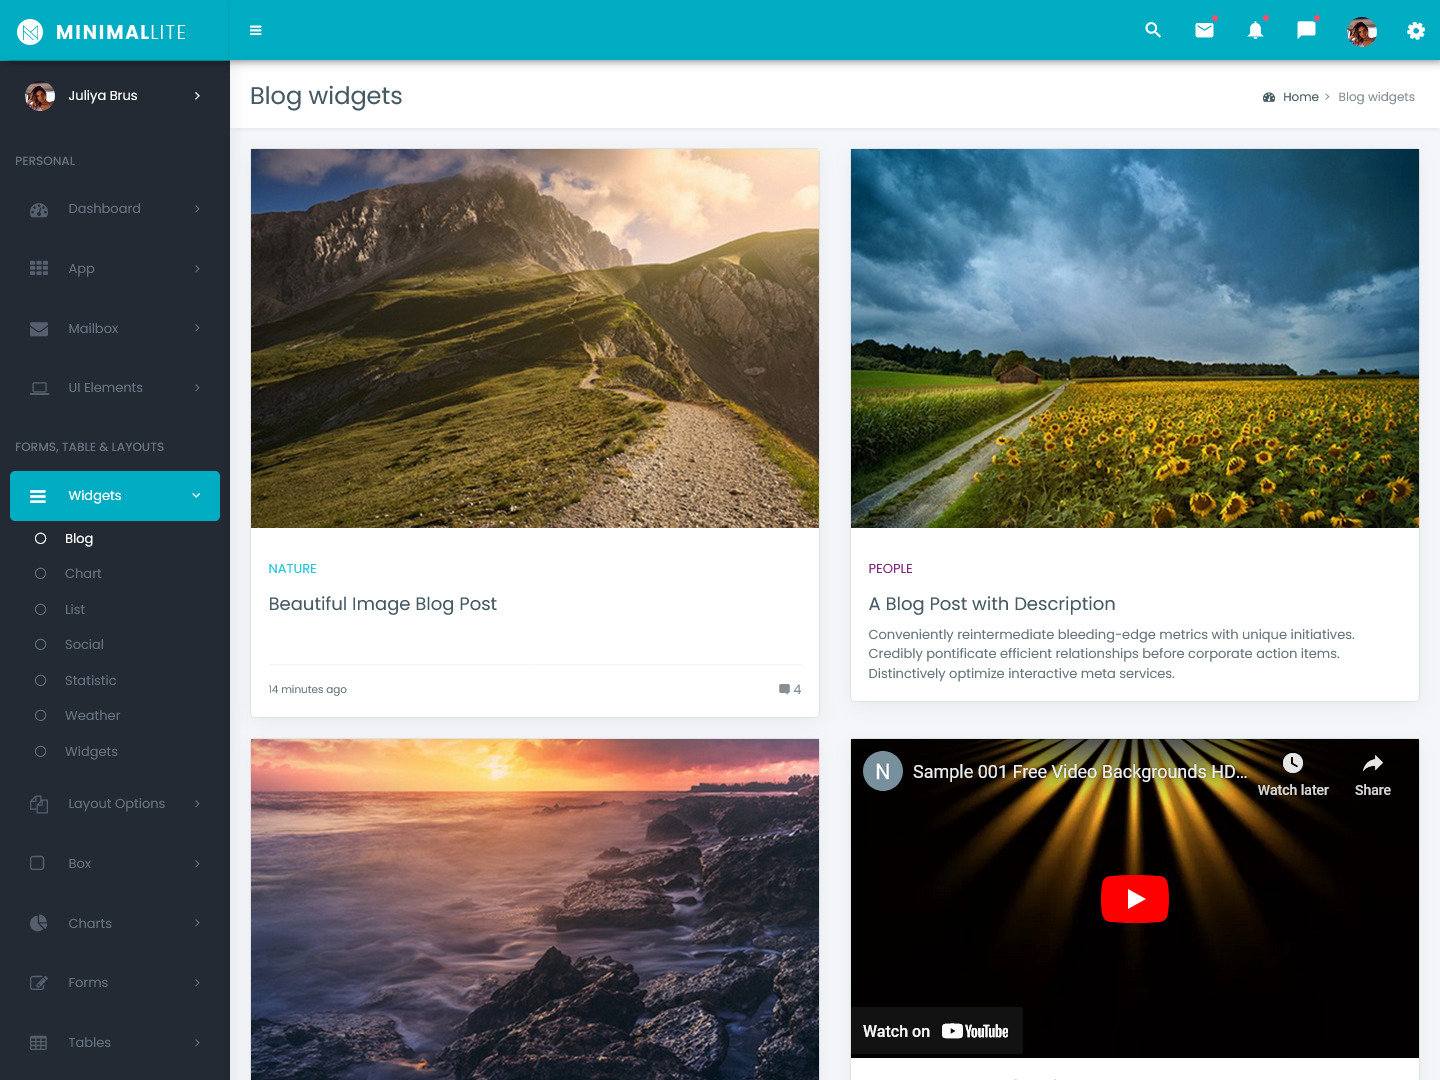Play the YouTube sample video
The height and width of the screenshot is (1080, 1440).
tap(1134, 899)
